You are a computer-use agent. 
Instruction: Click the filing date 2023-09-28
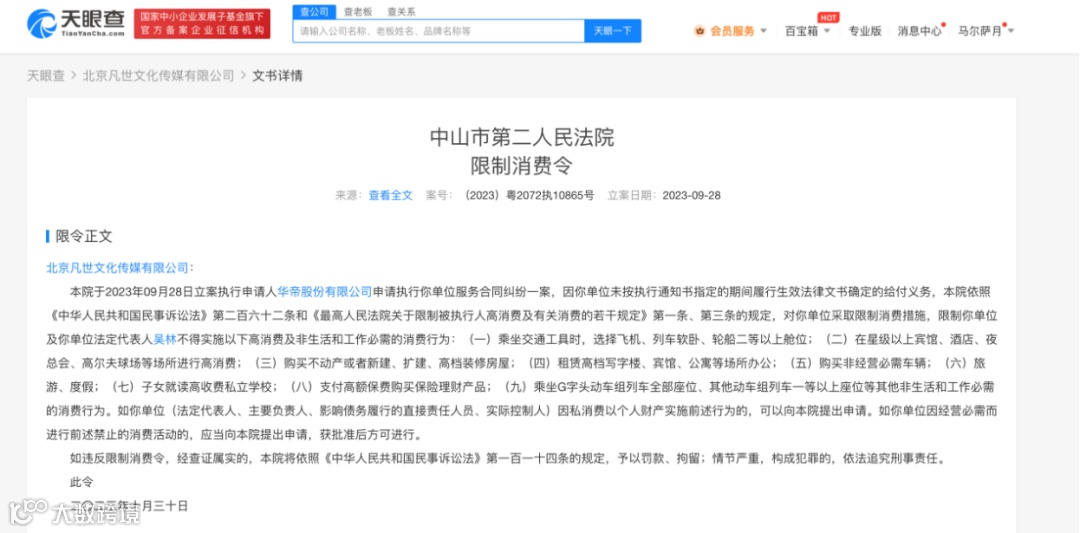coord(692,195)
